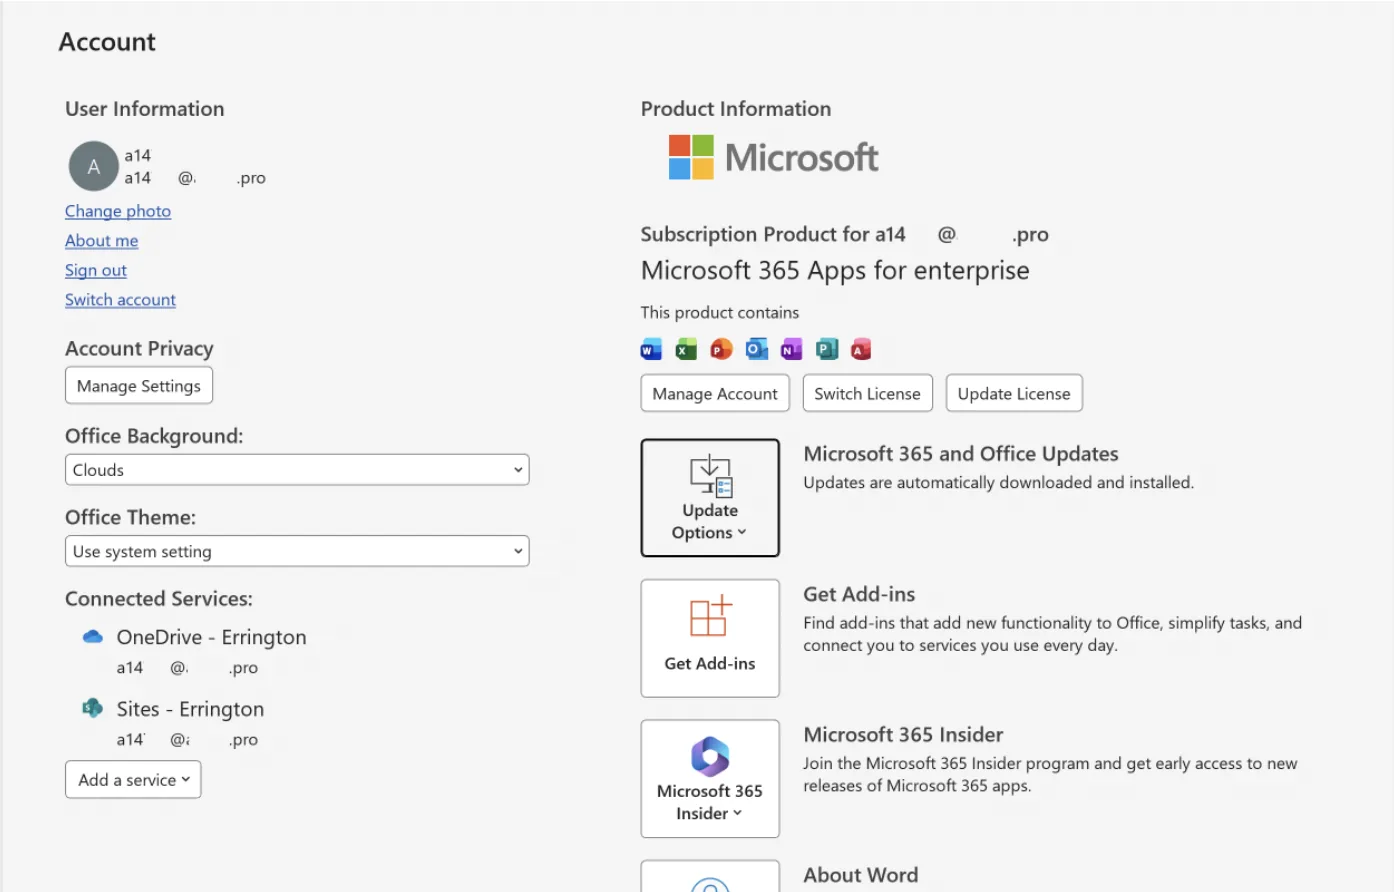Viewport: 1394px width, 892px height.
Task: Open the Get Add-ins tile
Action: 710,638
